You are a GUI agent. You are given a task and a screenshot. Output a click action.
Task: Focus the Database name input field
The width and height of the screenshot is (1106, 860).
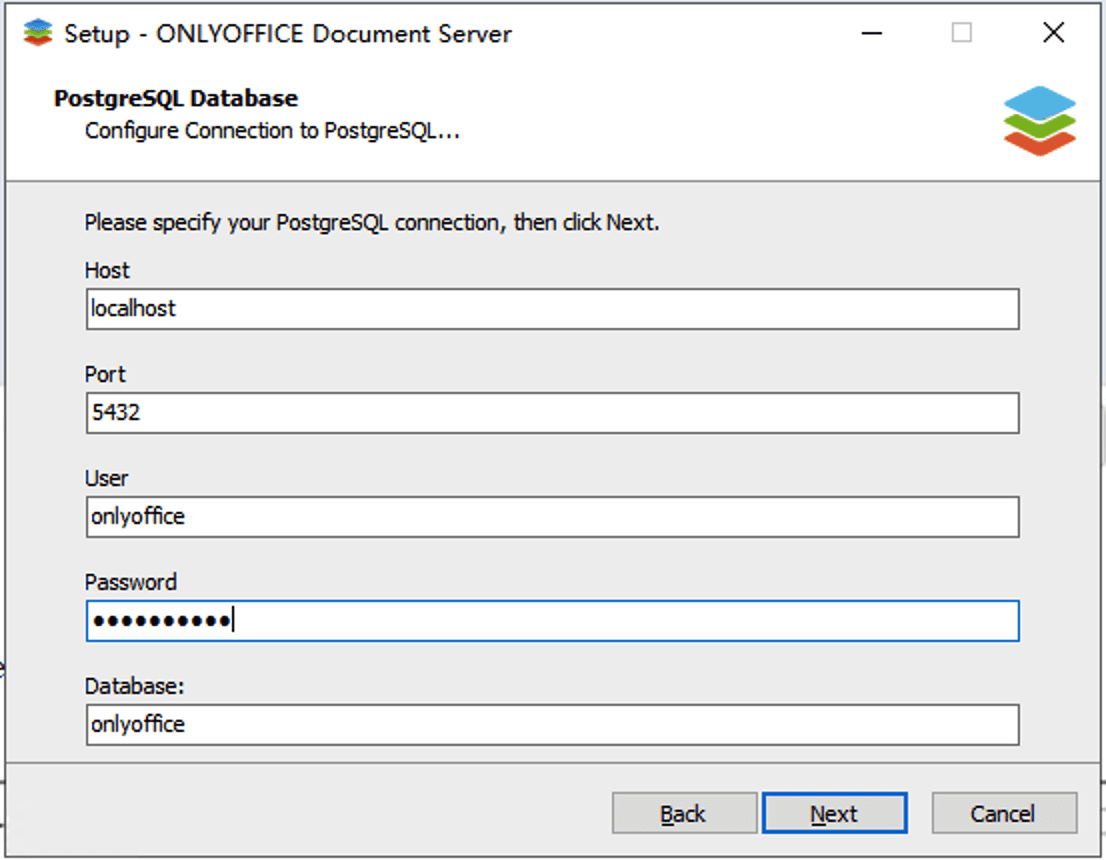[x=552, y=725]
